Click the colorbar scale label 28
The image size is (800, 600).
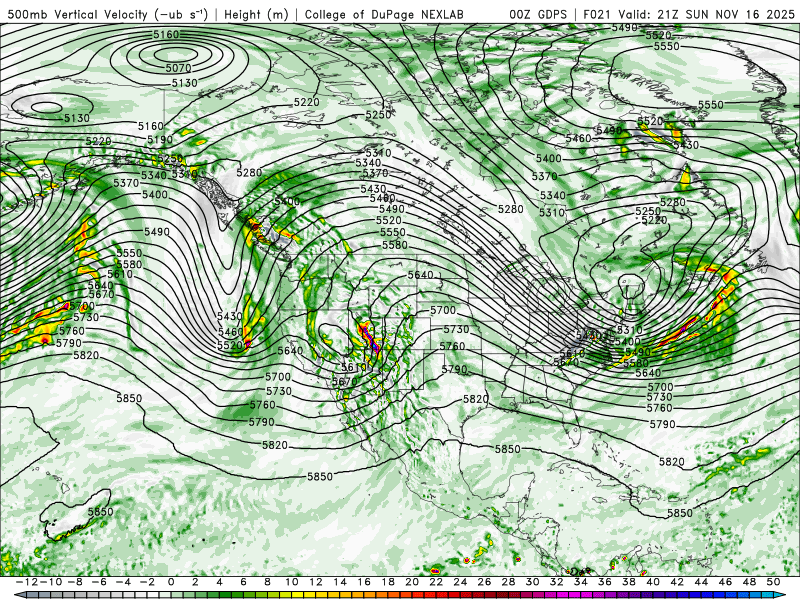click(x=508, y=582)
